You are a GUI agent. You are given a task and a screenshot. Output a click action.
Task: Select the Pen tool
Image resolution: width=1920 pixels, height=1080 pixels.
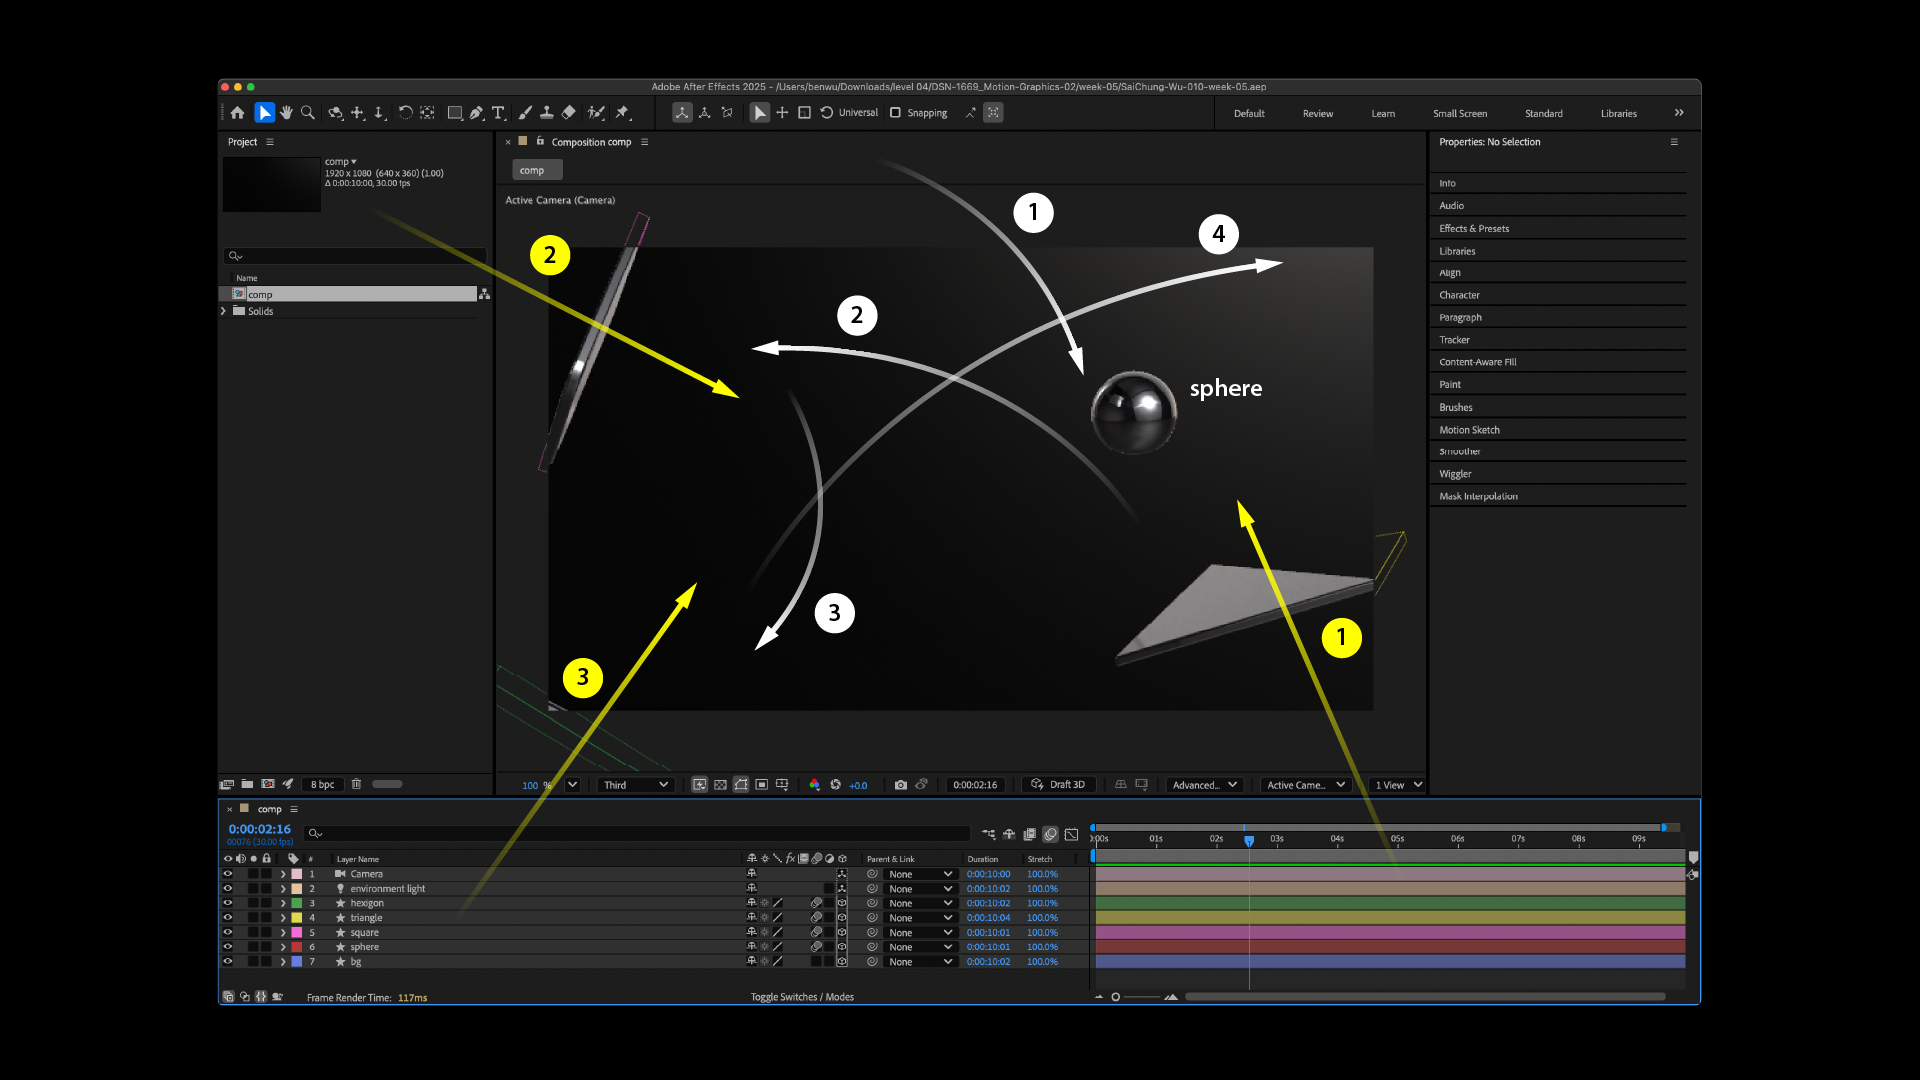476,113
